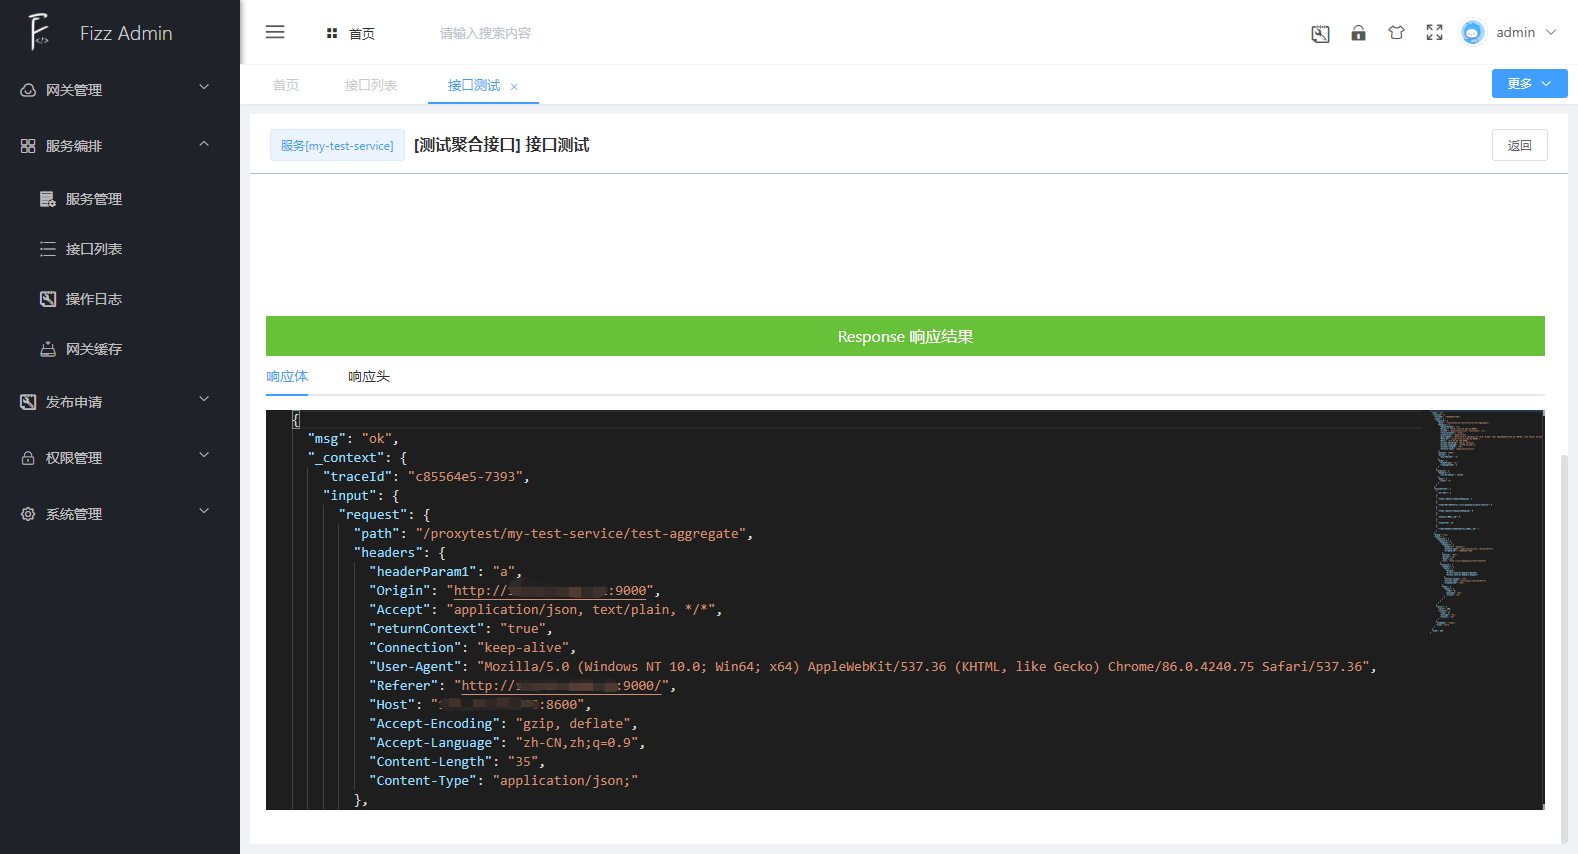Click the admin avatar icon
The width and height of the screenshot is (1578, 854).
pyautogui.click(x=1472, y=33)
